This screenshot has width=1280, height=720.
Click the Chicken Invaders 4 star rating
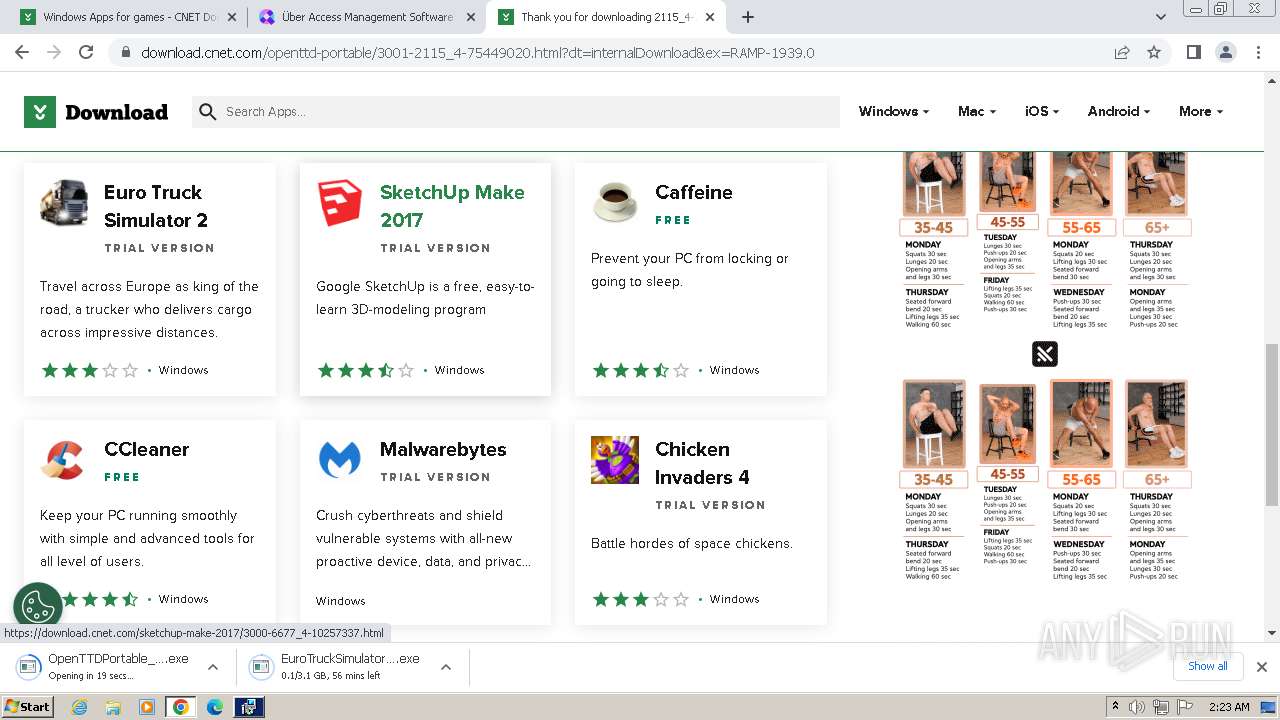click(x=640, y=599)
